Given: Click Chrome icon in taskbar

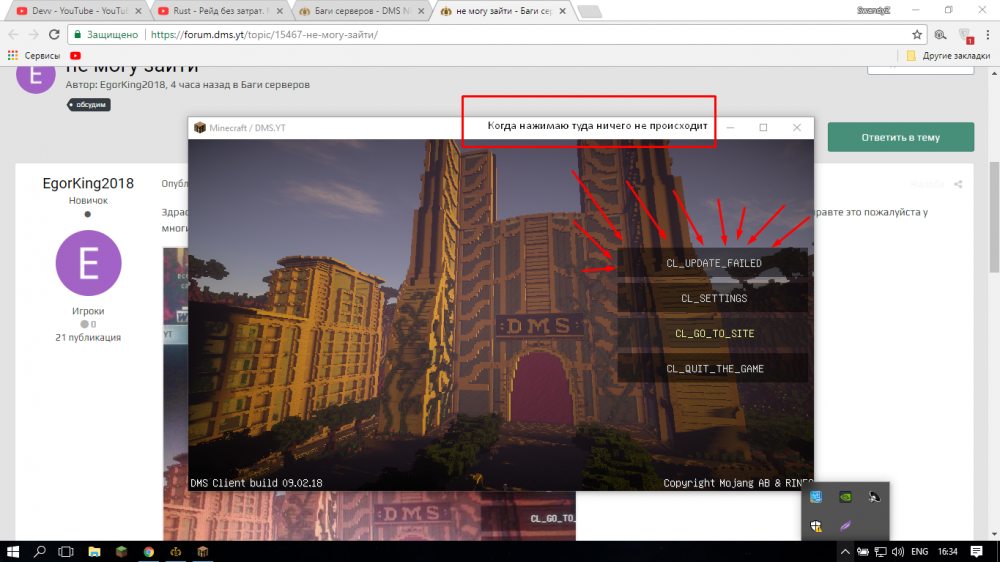Looking at the screenshot, I should 148,551.
